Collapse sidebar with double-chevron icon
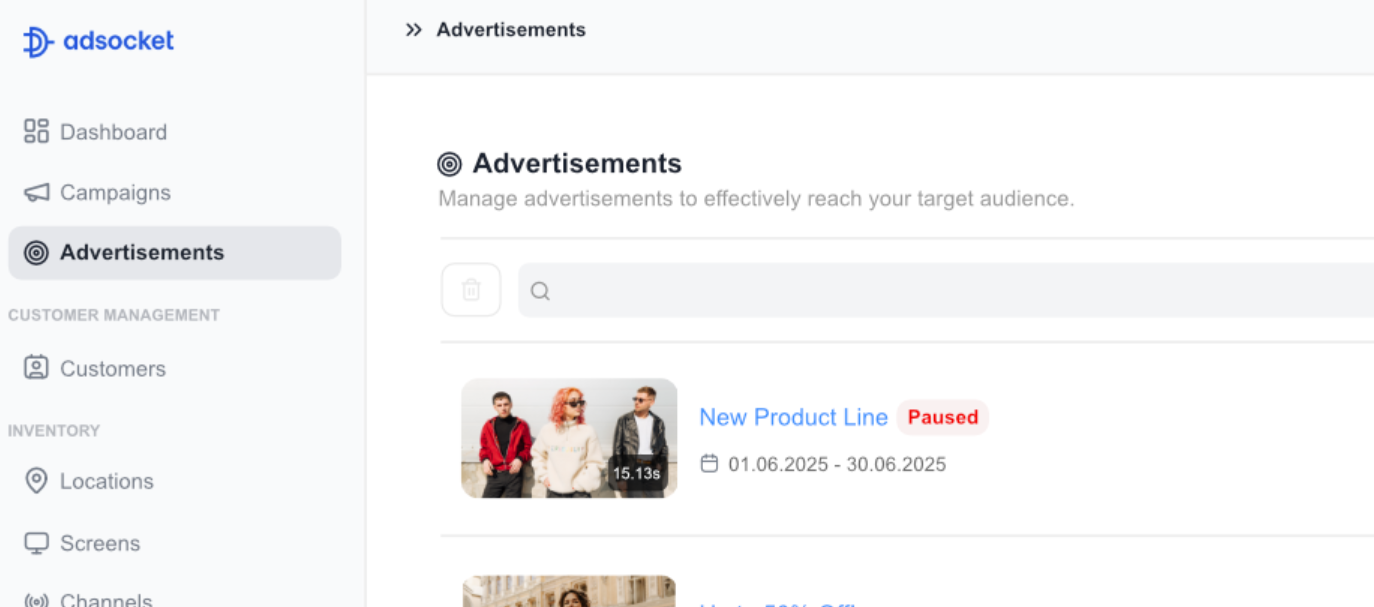1374x607 pixels. [413, 30]
